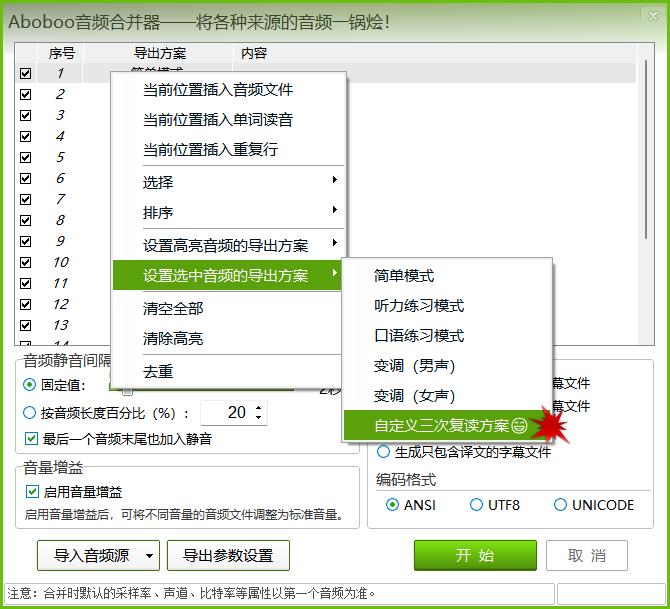Image resolution: width=670 pixels, height=609 pixels.
Task: Open dropdown arrow on 导入音频源 button
Action: click(x=150, y=556)
